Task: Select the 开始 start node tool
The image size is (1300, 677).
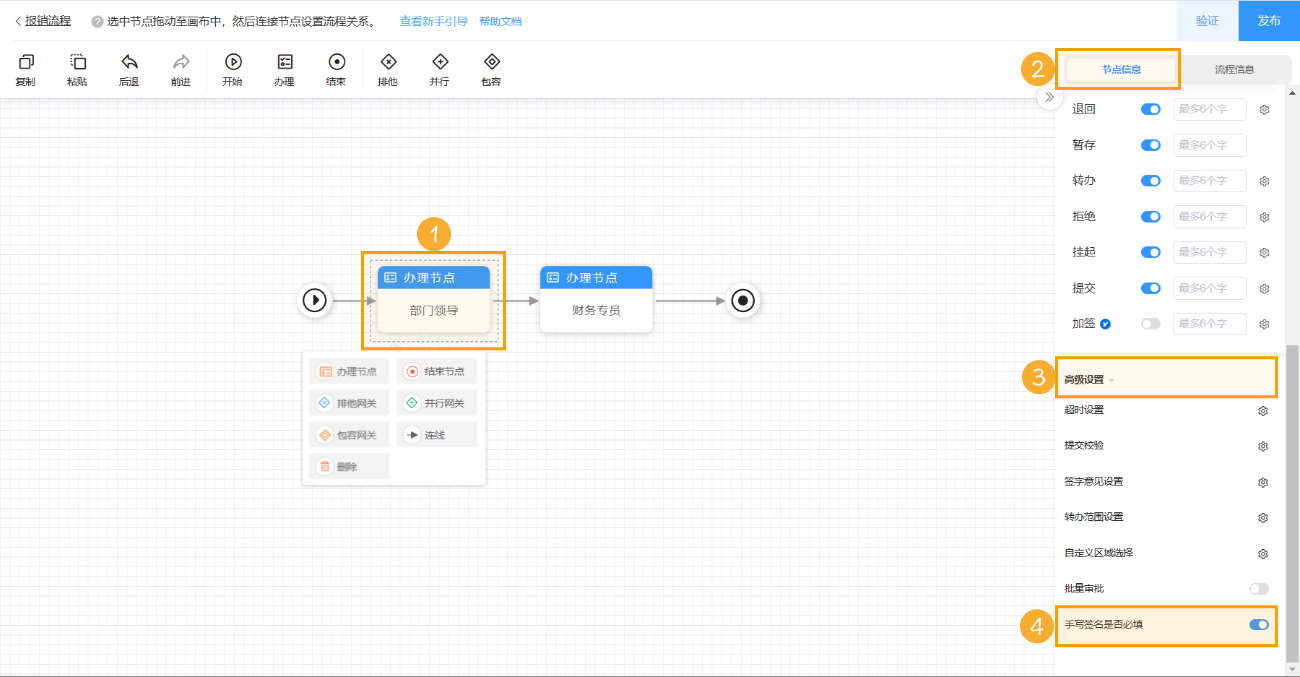Action: [232, 63]
